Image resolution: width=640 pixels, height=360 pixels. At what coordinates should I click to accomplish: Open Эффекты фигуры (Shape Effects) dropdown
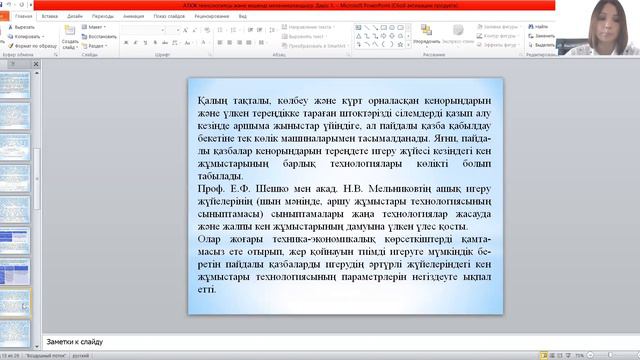pyautogui.click(x=499, y=45)
